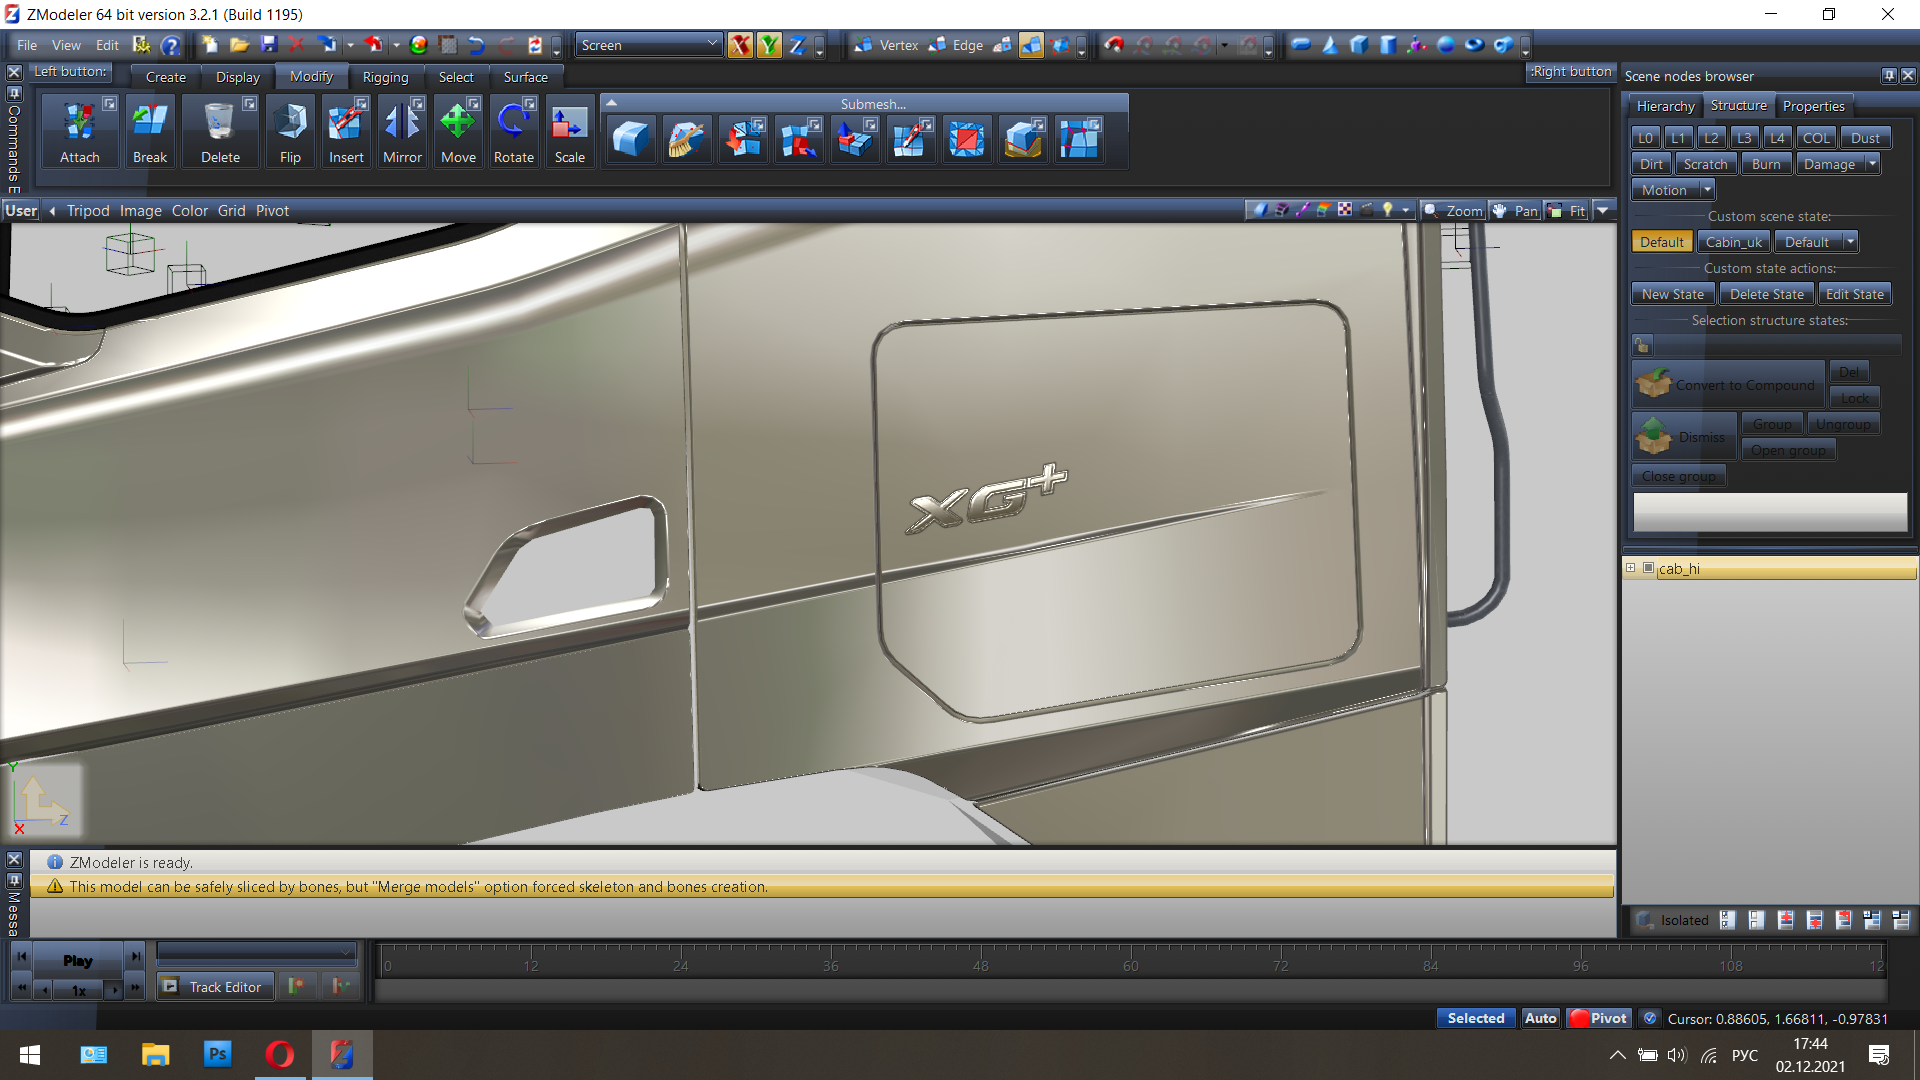1920x1080 pixels.
Task: Click the light bulb icon in viewport toolbar
Action: (1388, 210)
